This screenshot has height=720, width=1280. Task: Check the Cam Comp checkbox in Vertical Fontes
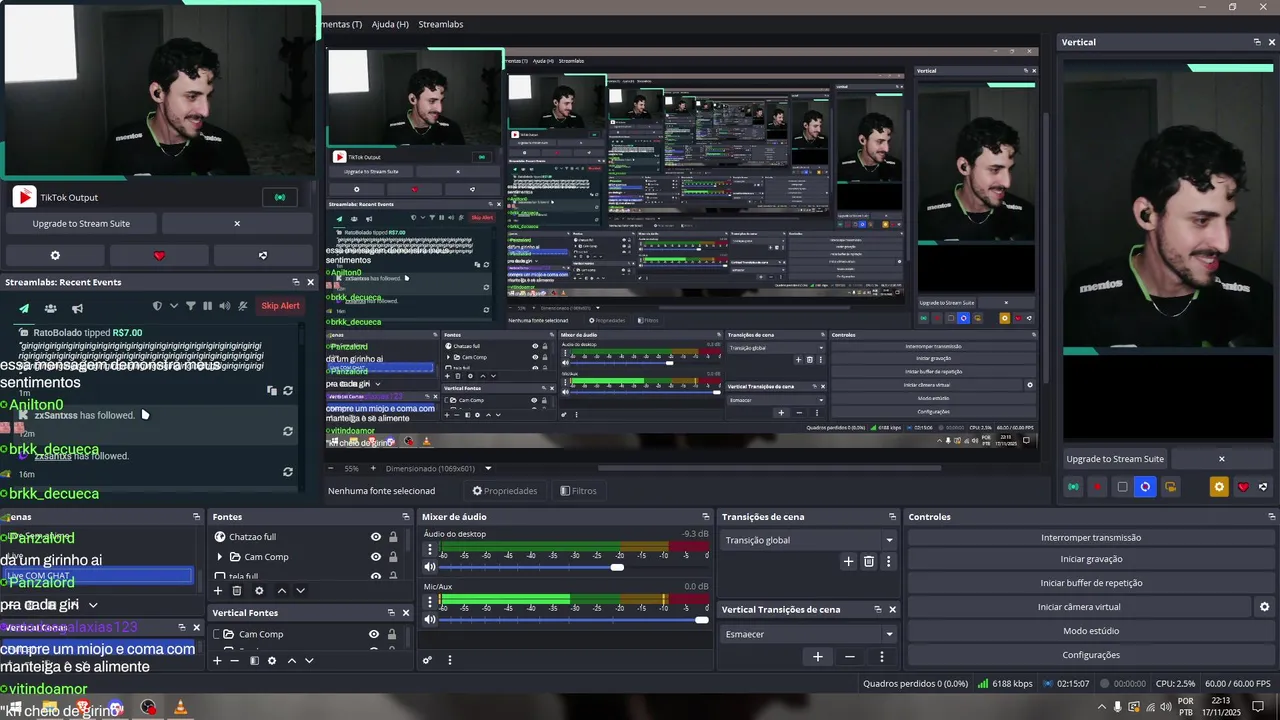216,634
